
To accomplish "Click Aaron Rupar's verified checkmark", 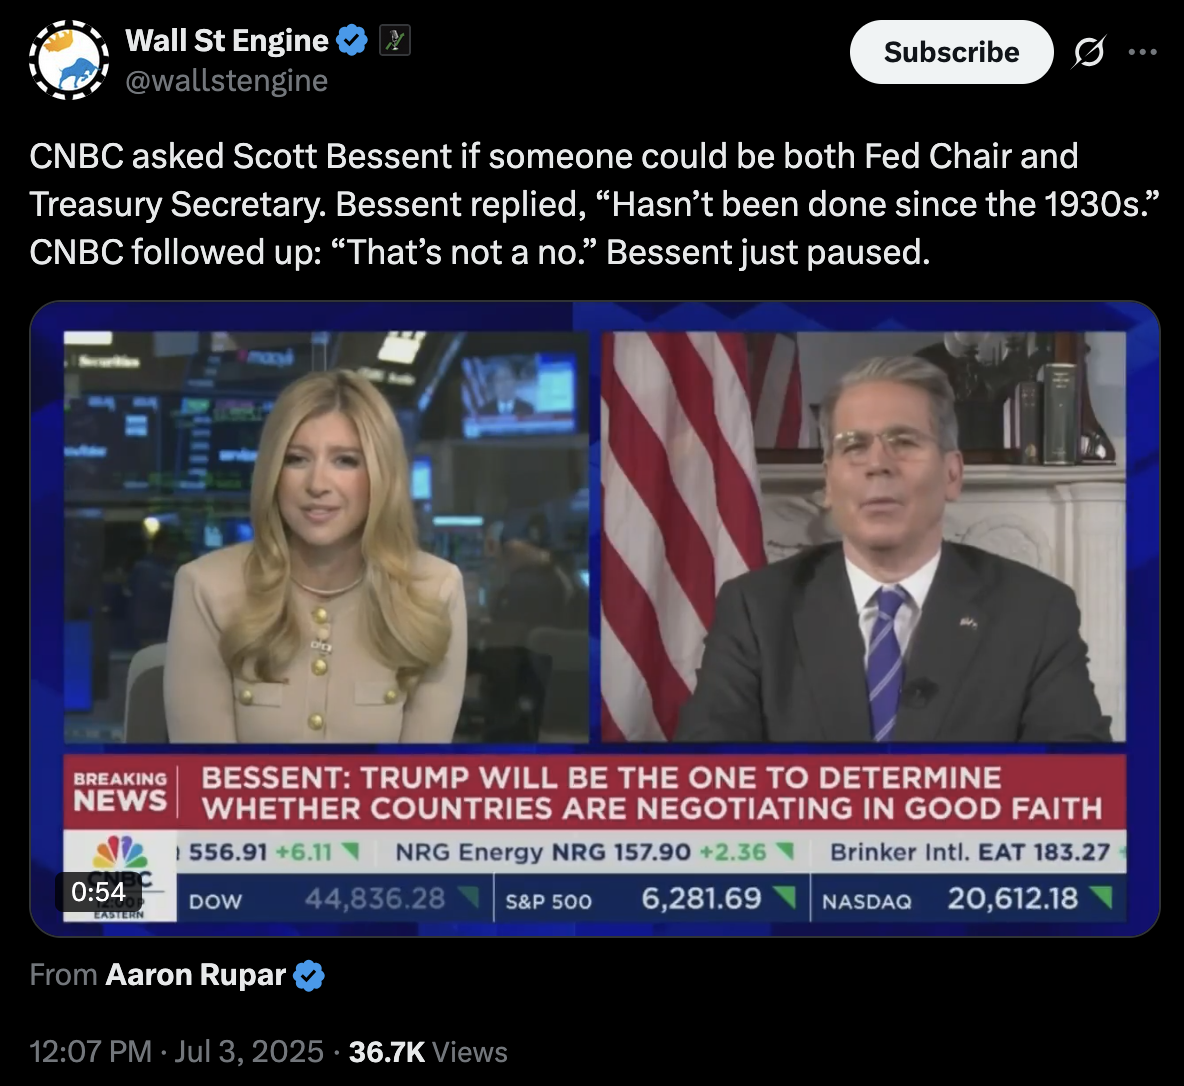I will [309, 976].
